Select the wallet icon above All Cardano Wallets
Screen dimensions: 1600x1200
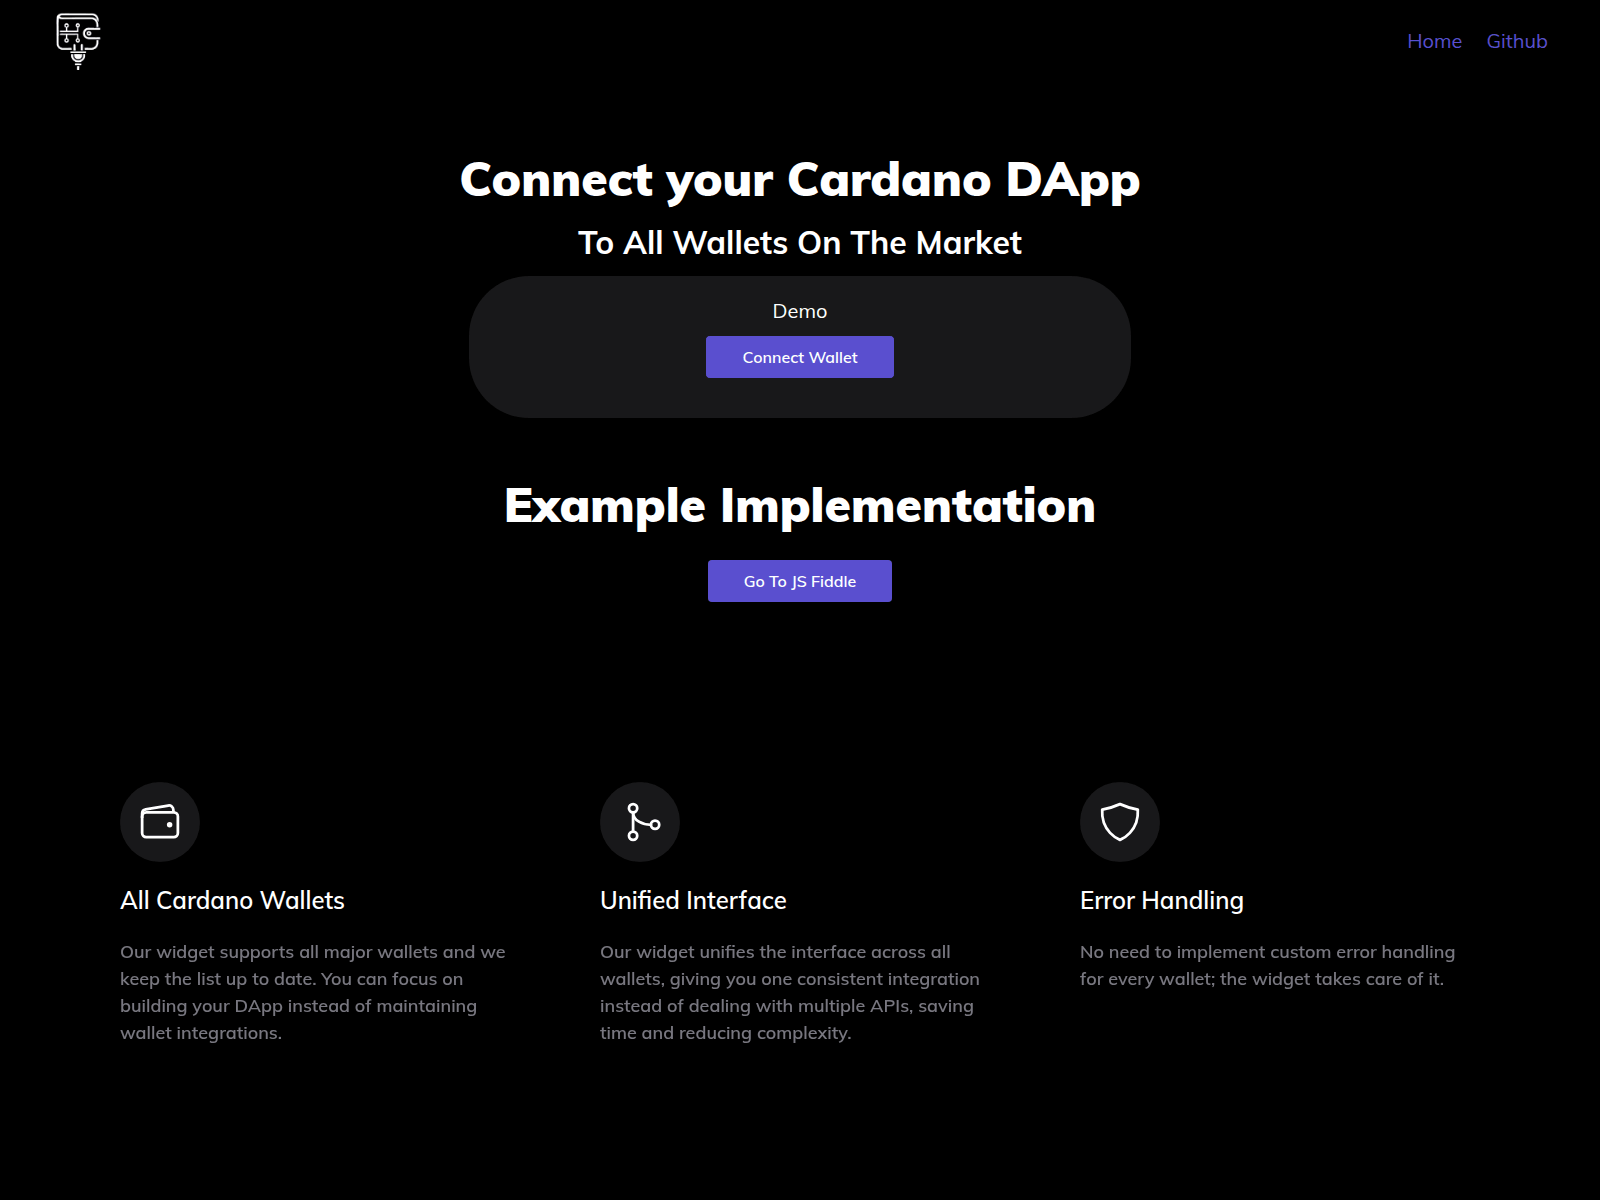[x=160, y=821]
